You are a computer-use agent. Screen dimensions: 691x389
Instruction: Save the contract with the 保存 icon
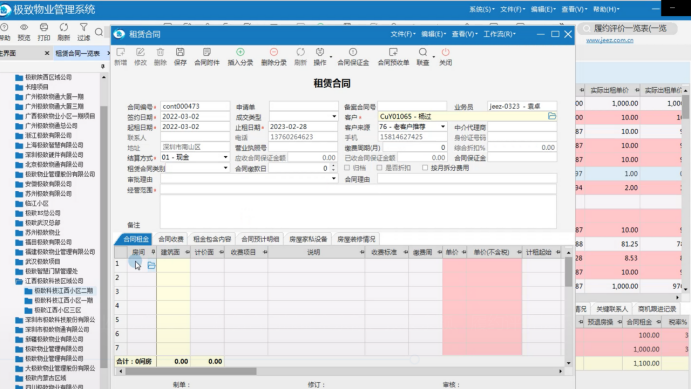[180, 52]
